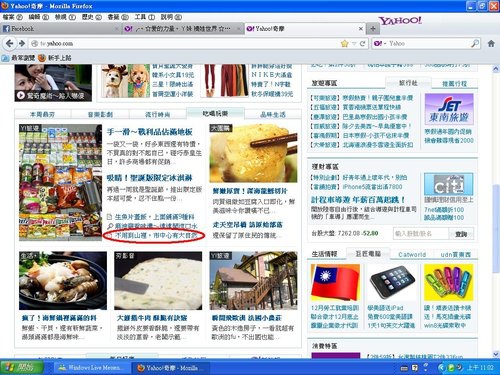Screen dimensions: 500x375
Task: Expand the URL bar history dropdown arrow
Action: tap(354, 43)
